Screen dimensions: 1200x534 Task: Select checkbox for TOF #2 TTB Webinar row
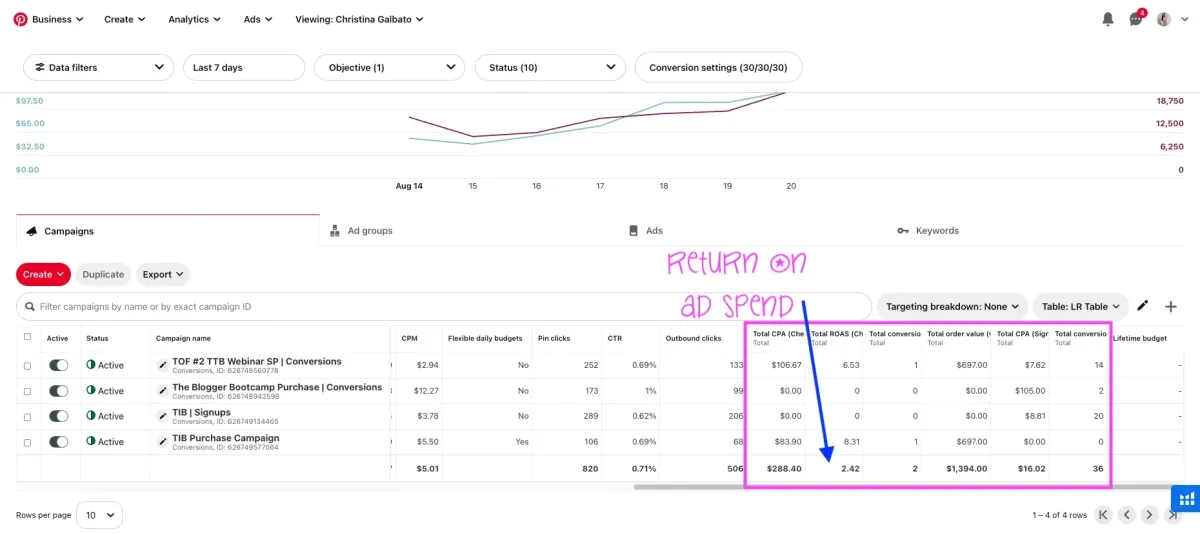coord(27,366)
